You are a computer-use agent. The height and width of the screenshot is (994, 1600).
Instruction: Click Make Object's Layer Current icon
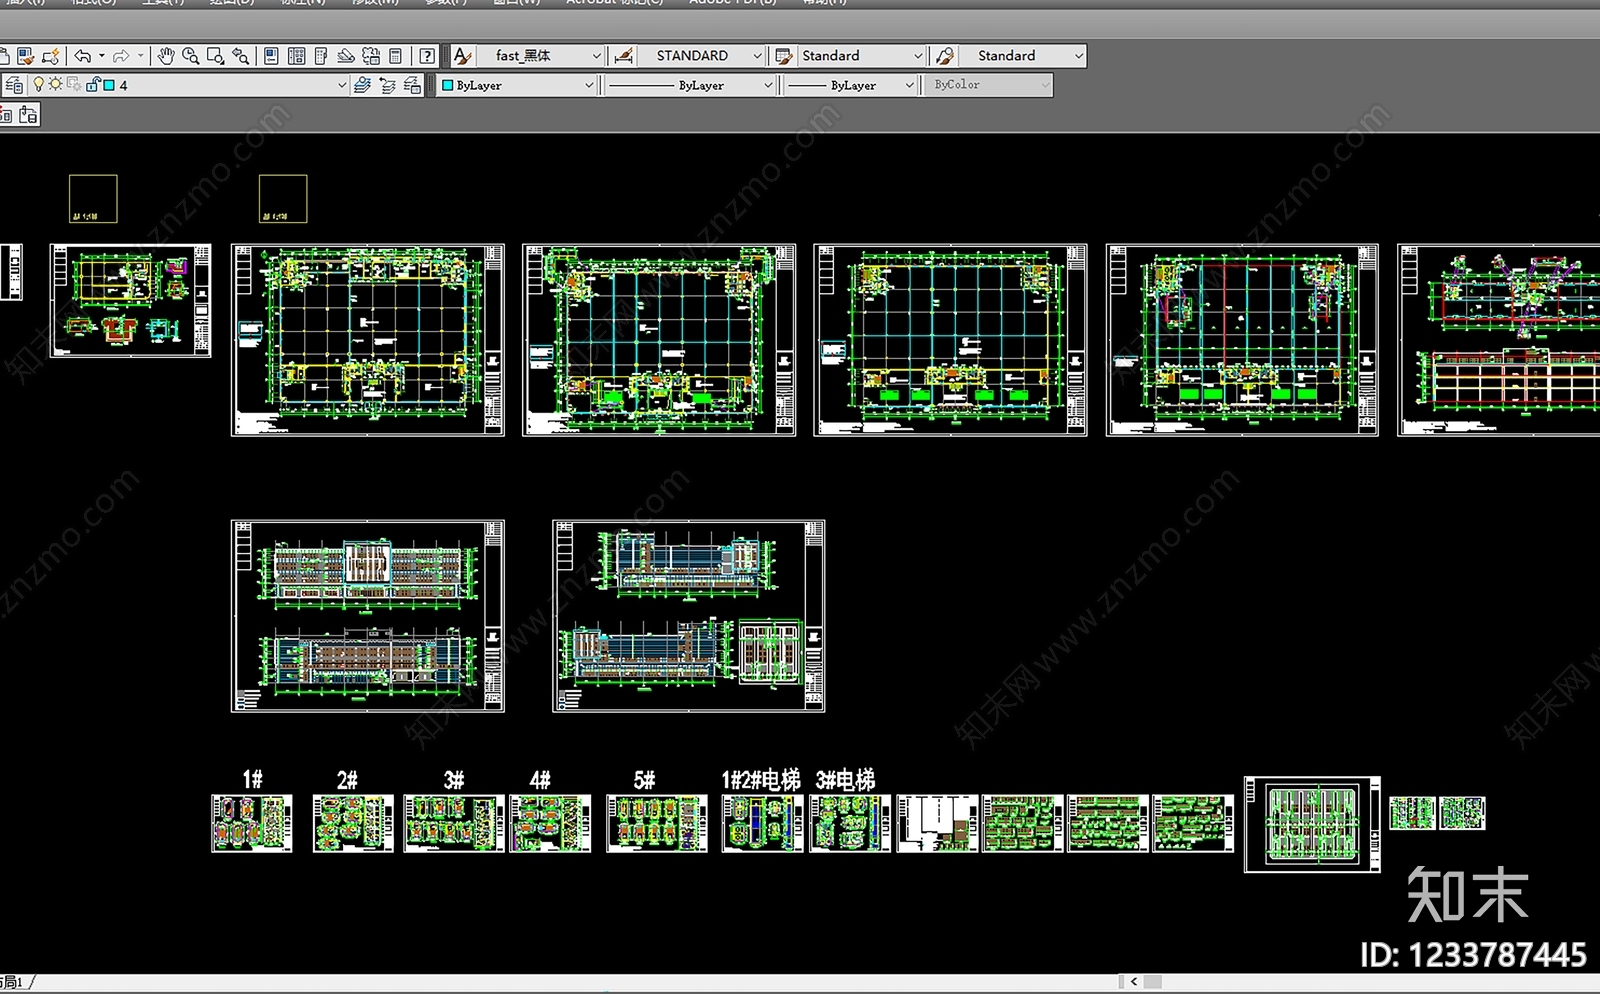[x=362, y=85]
